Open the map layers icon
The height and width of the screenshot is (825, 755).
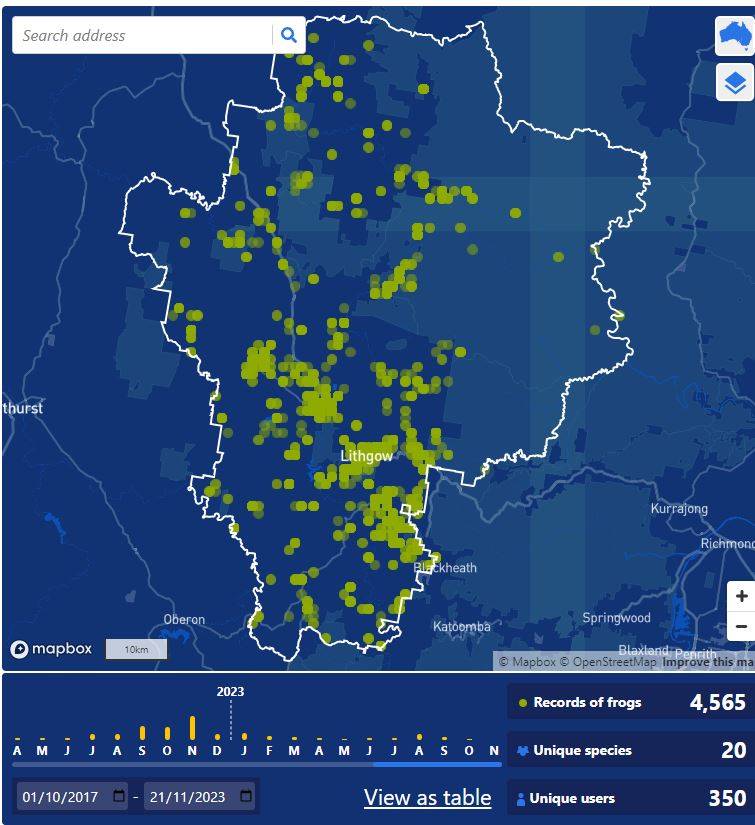[x=735, y=83]
